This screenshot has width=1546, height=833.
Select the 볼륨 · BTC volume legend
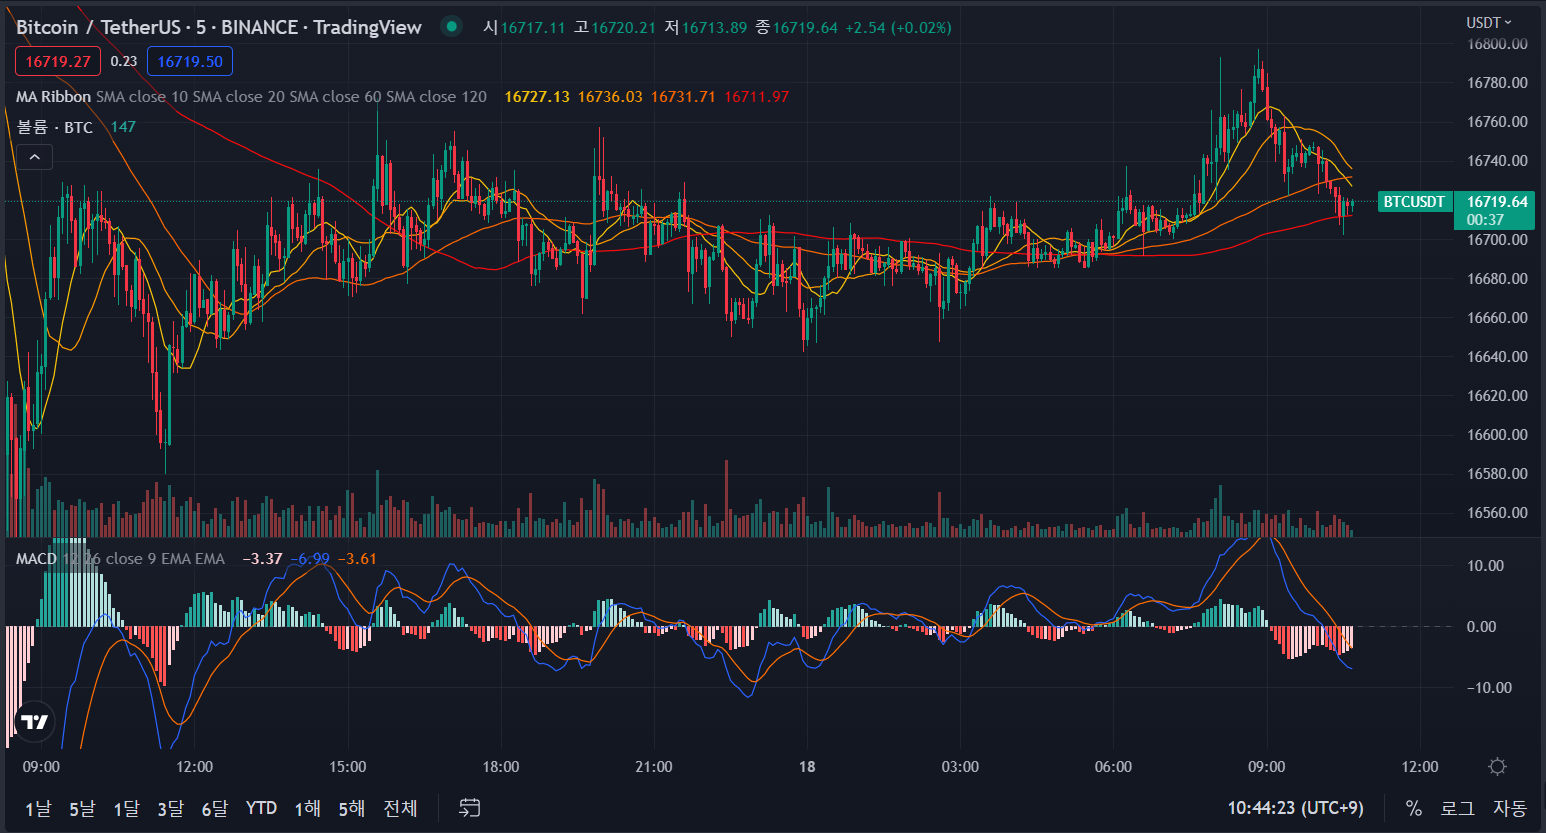[x=55, y=127]
